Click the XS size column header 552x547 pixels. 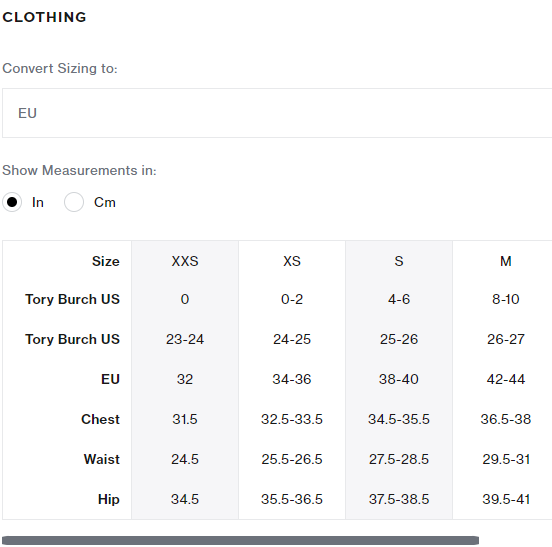[x=292, y=261]
